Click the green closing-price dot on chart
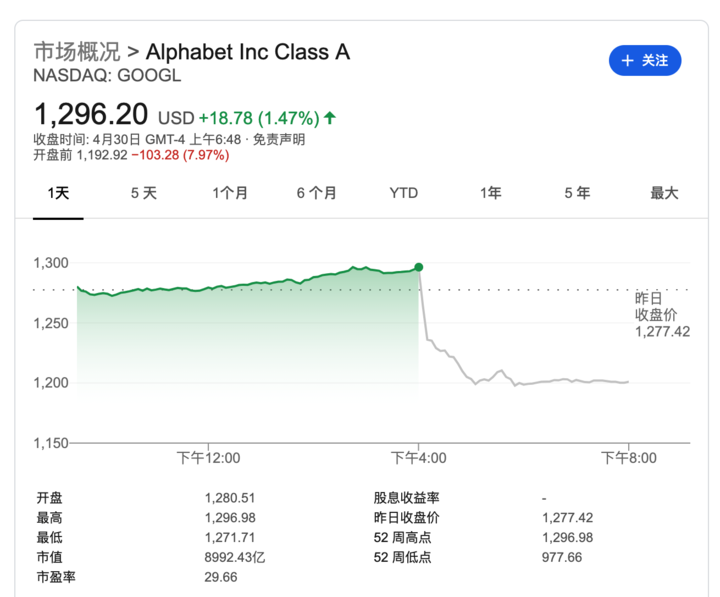Screen dimensions: 720x597 418,267
